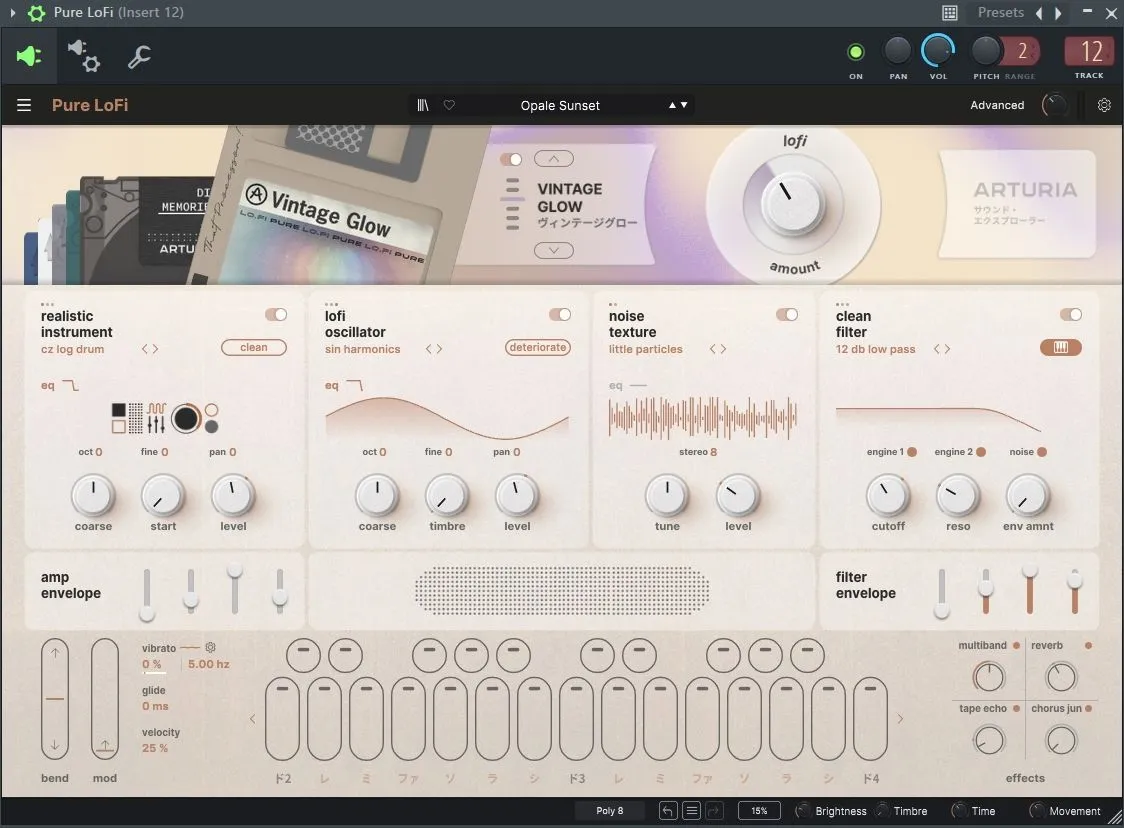The image size is (1124, 828).
Task: Open plugin settings gear at top right
Action: [1104, 105]
